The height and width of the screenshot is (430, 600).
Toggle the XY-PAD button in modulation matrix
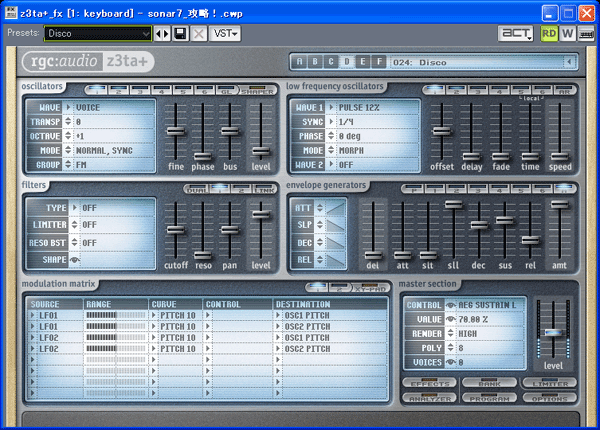tap(370, 288)
